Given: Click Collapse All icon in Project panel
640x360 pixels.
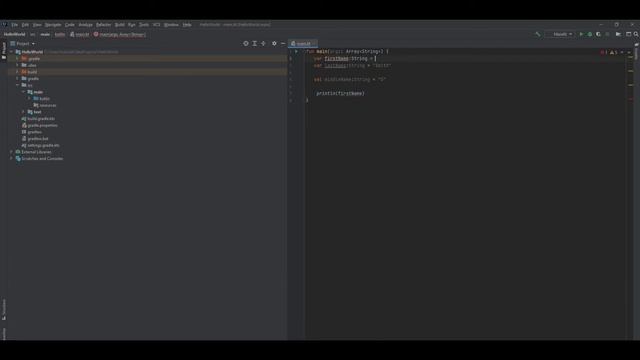Looking at the screenshot, I should tap(263, 43).
